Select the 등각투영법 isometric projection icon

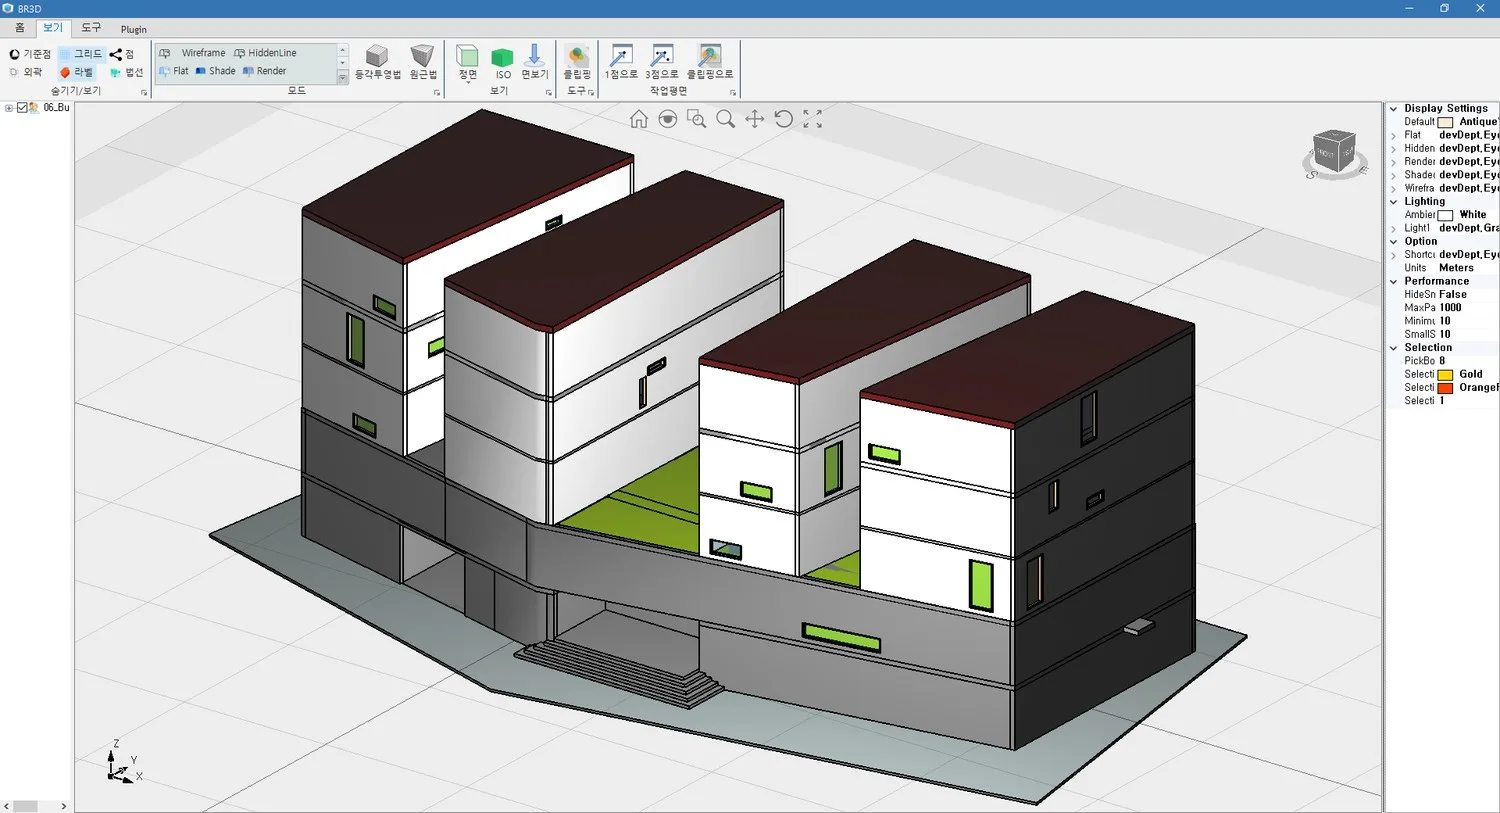point(377,62)
